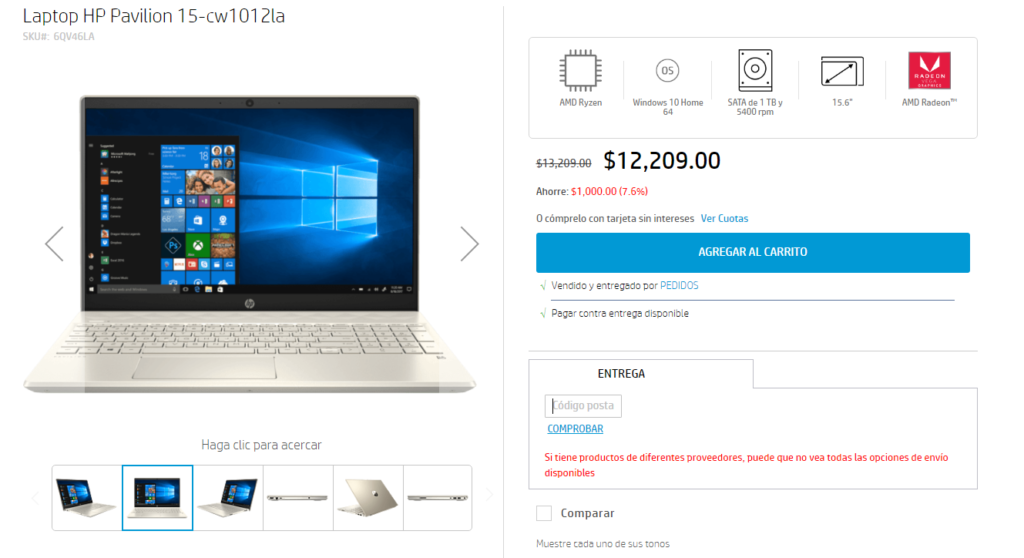1024x558 pixels.
Task: Click the 15.6" screen size icon
Action: (842, 72)
